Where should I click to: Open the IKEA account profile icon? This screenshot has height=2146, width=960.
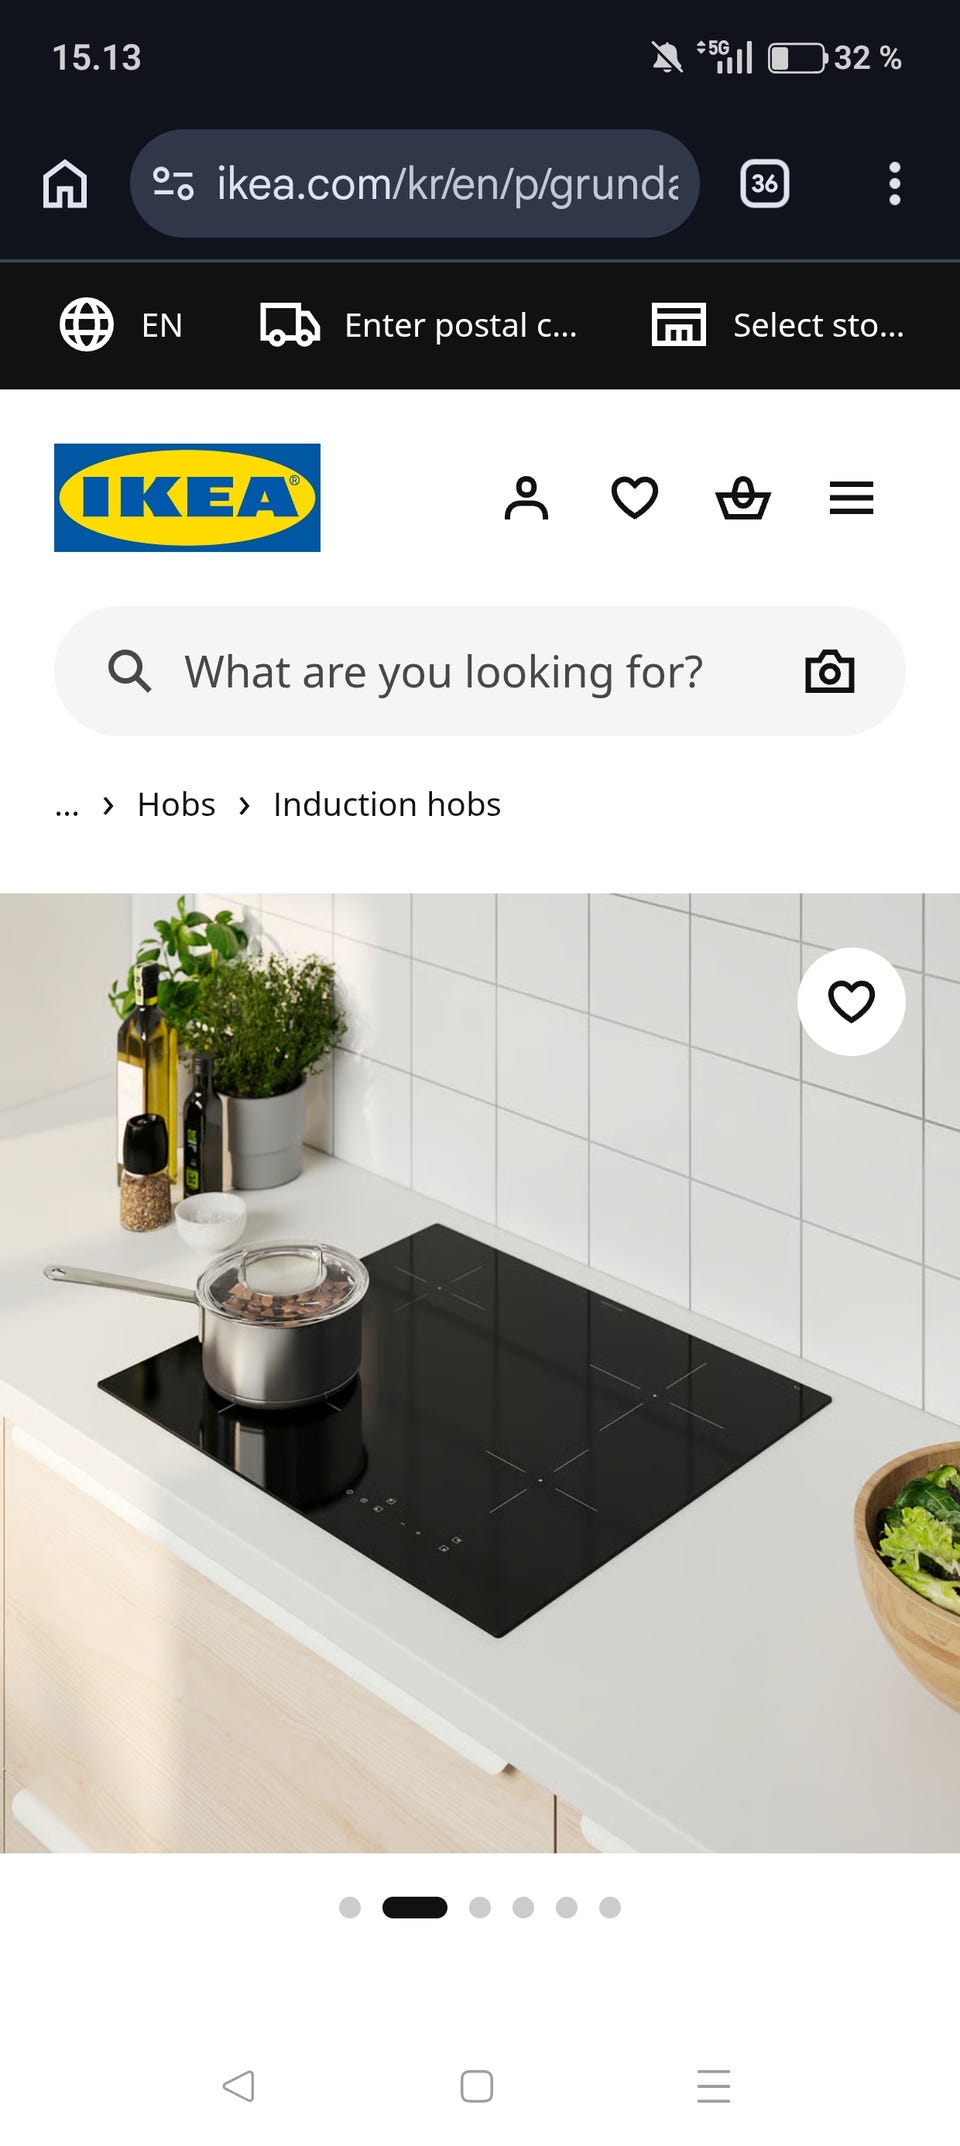pos(527,498)
